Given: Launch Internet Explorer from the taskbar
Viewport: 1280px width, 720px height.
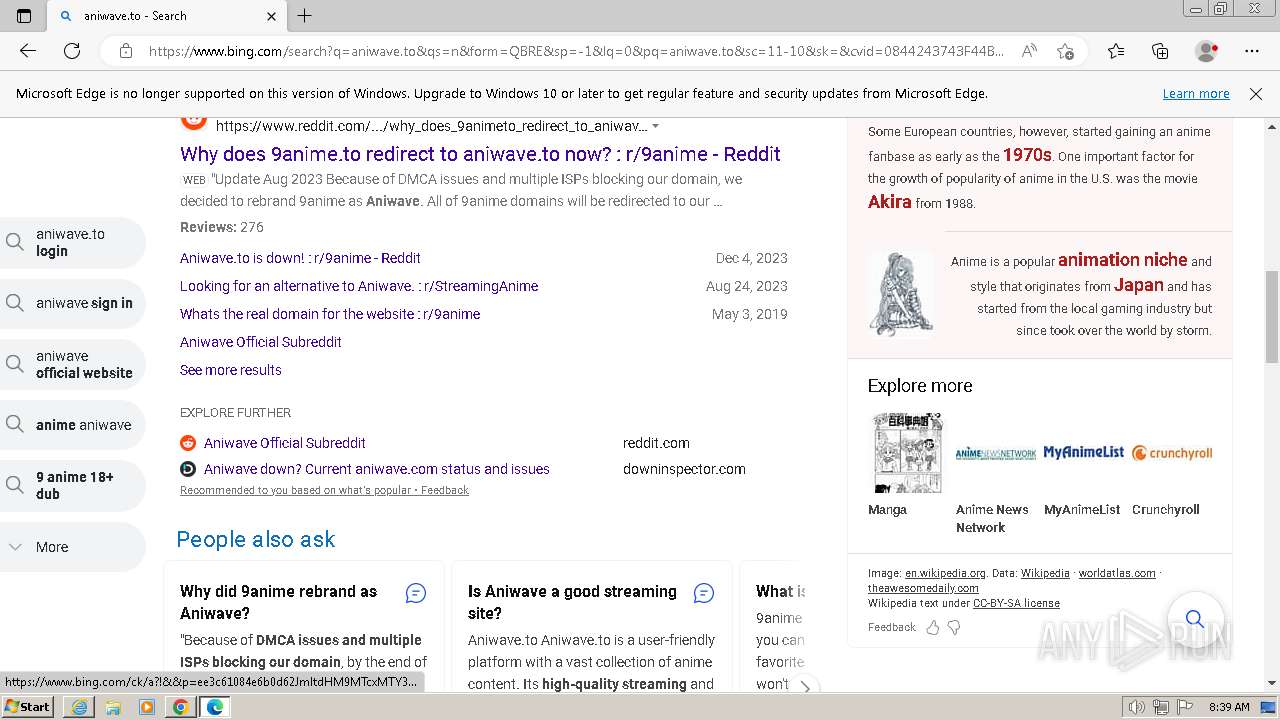Looking at the screenshot, I should [79, 707].
